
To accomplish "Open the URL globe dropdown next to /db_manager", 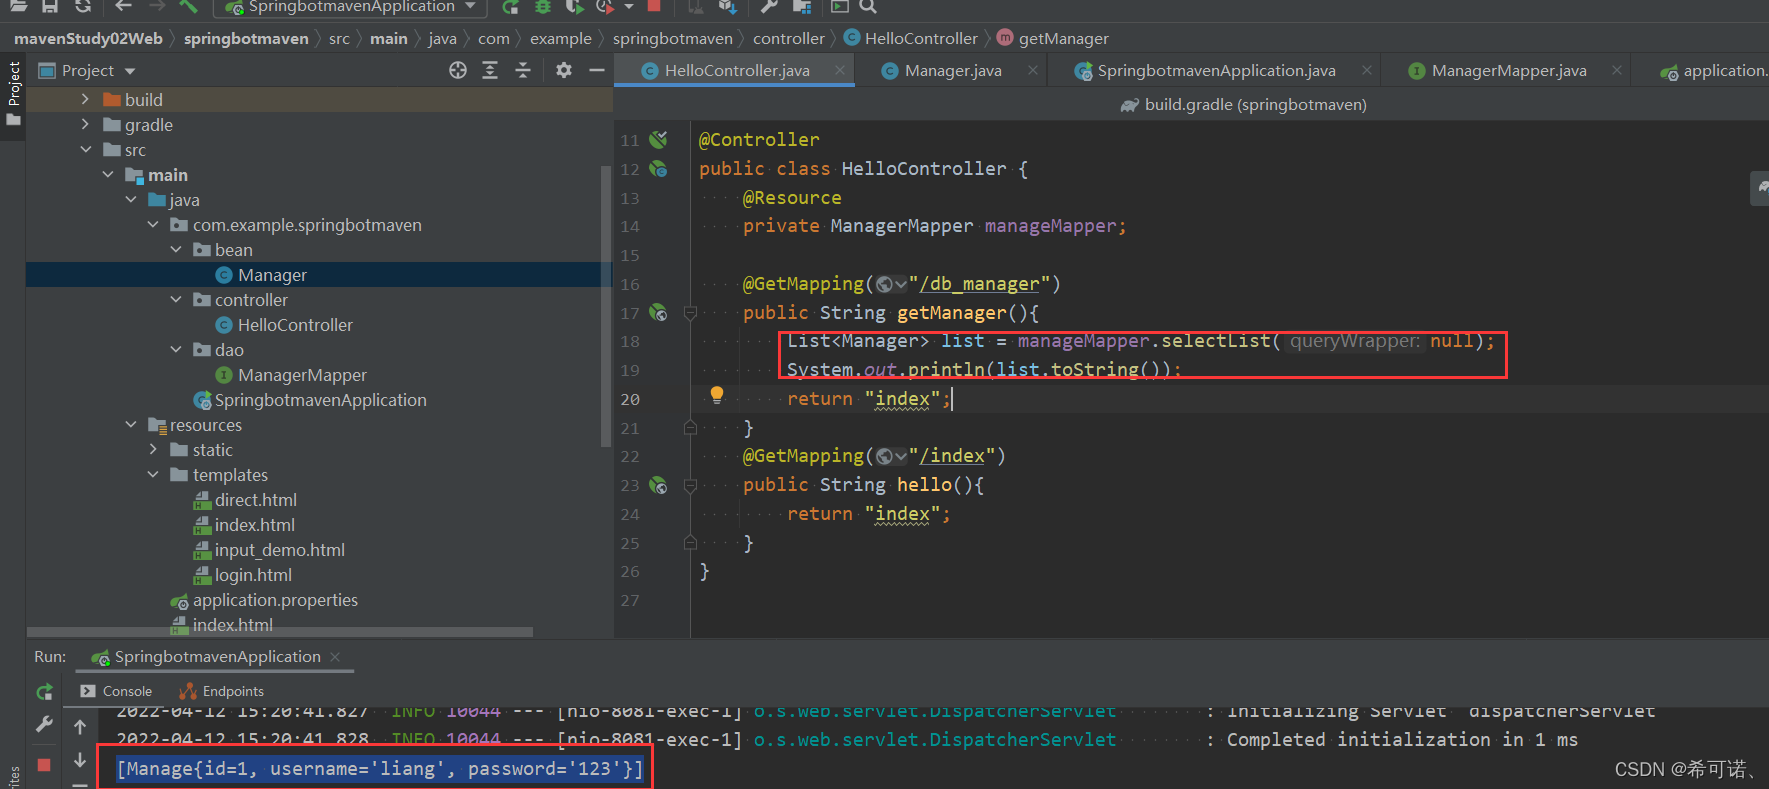I will (891, 285).
